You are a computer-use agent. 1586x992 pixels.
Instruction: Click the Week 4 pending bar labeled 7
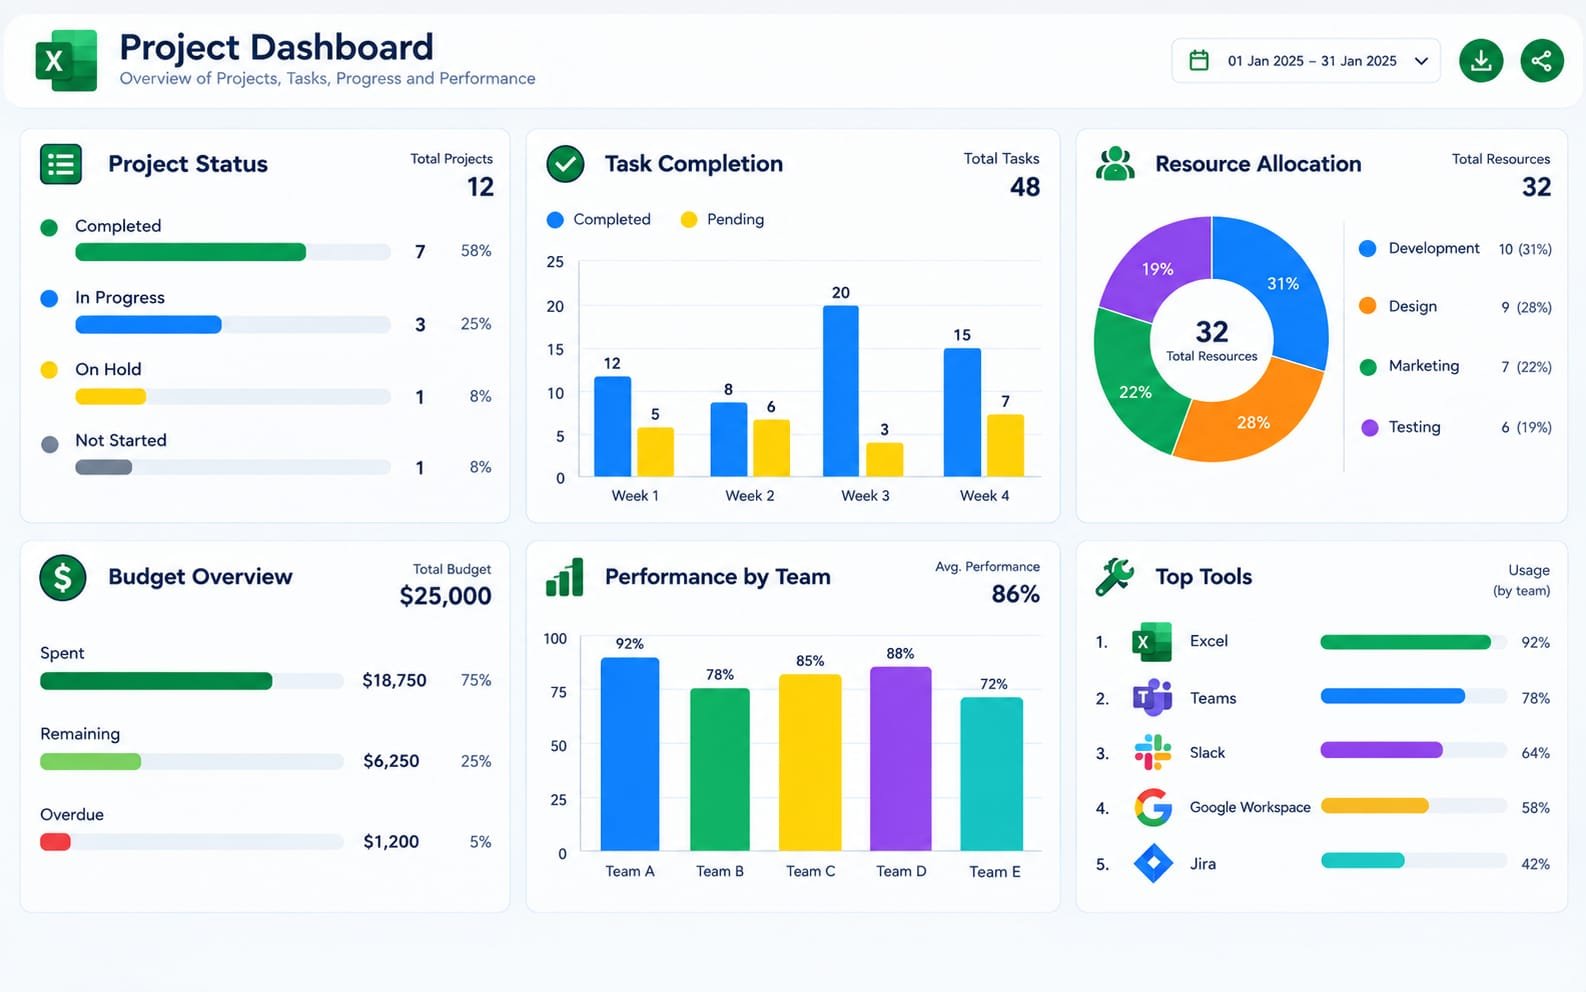pos(1005,446)
